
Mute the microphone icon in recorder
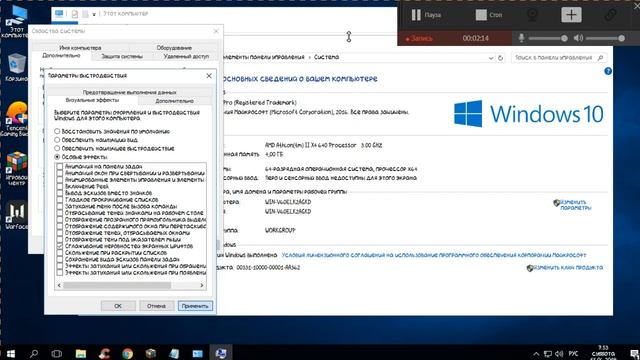pos(521,38)
